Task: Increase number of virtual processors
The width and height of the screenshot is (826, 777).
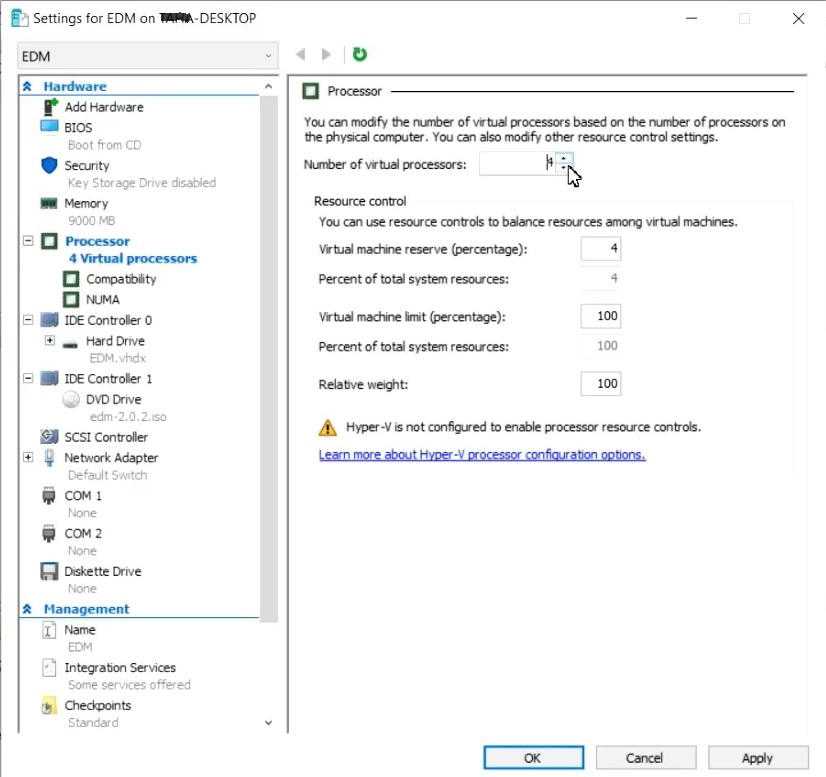Action: (564, 158)
